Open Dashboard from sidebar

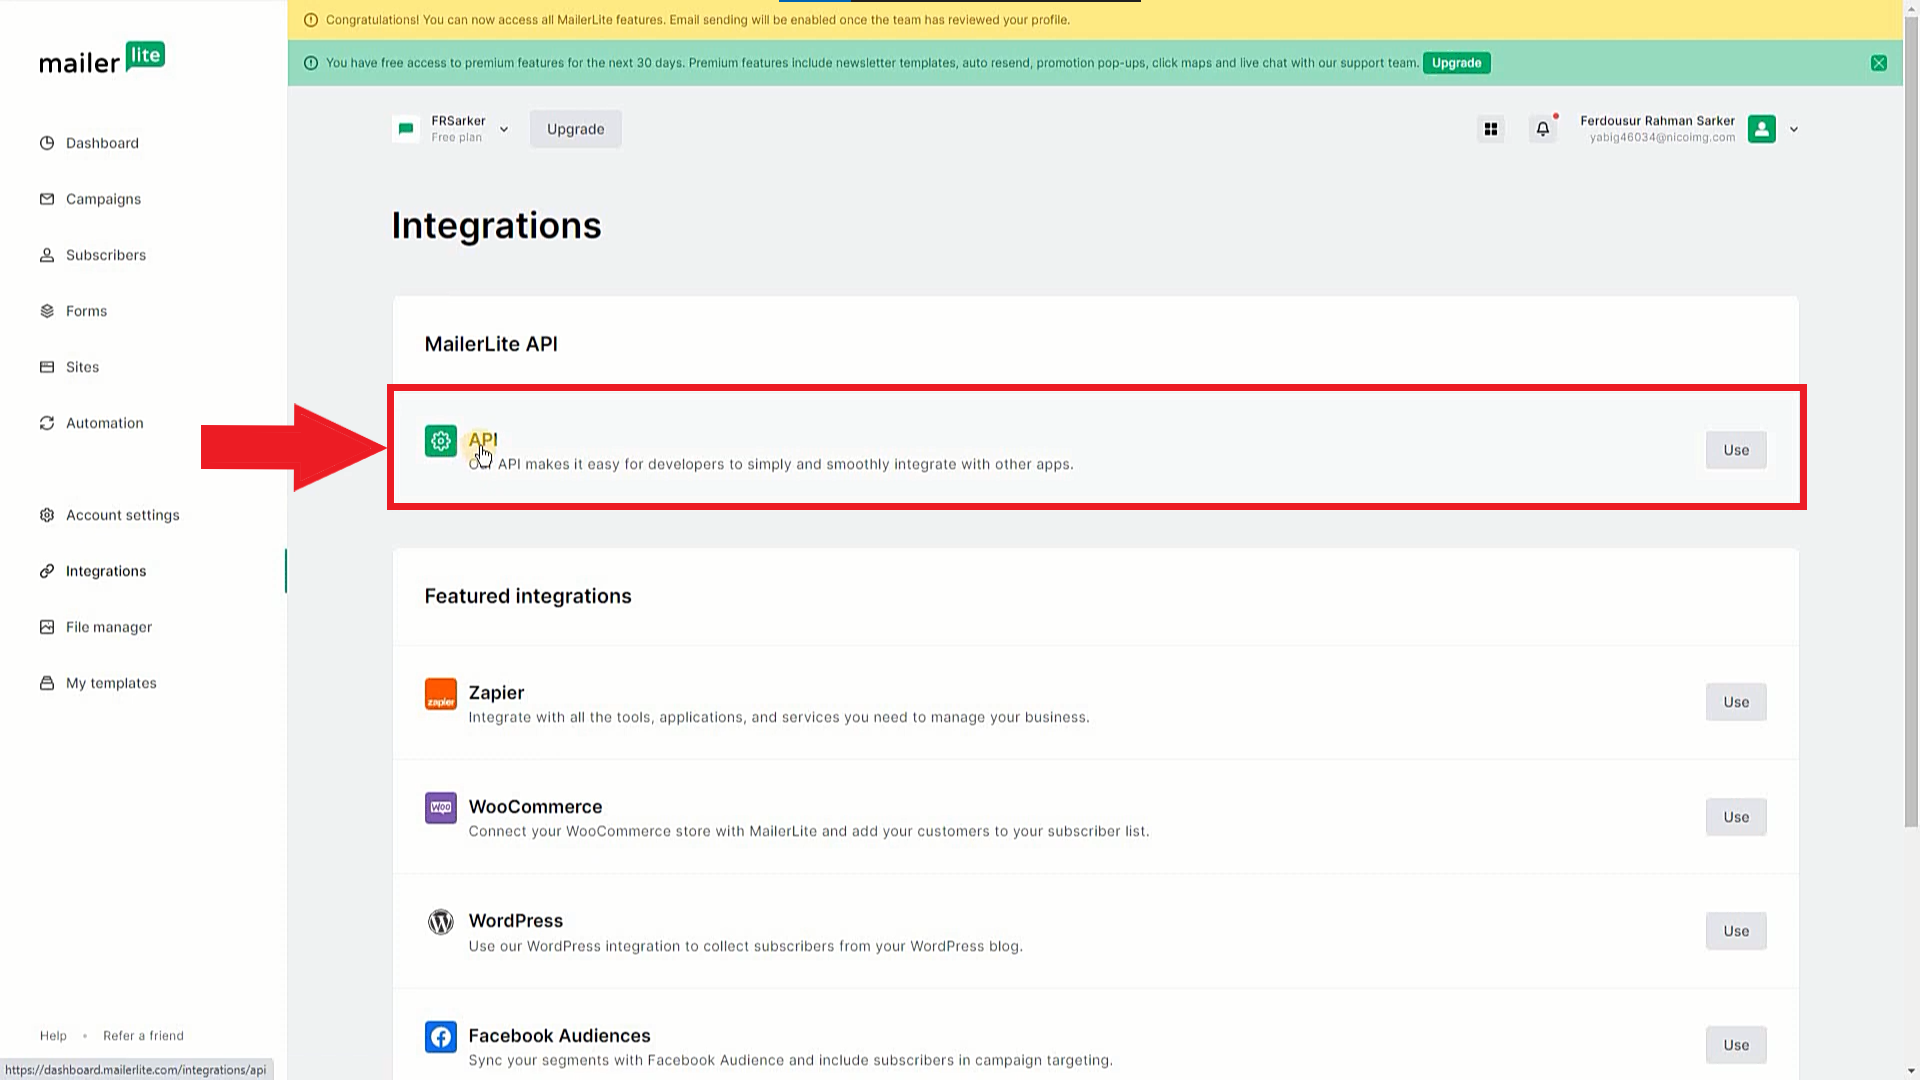[102, 143]
